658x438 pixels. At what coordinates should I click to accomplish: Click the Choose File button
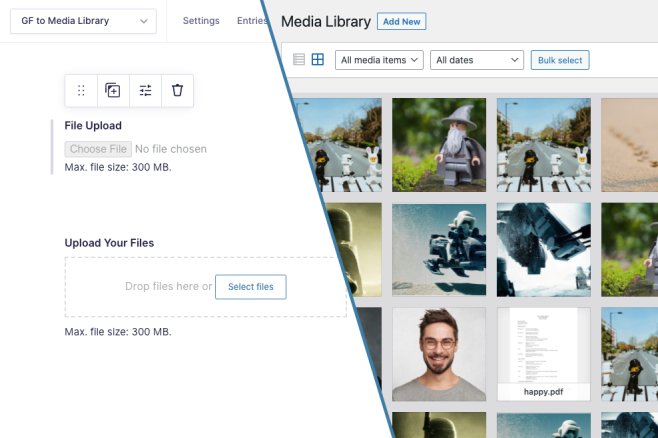[x=98, y=149]
